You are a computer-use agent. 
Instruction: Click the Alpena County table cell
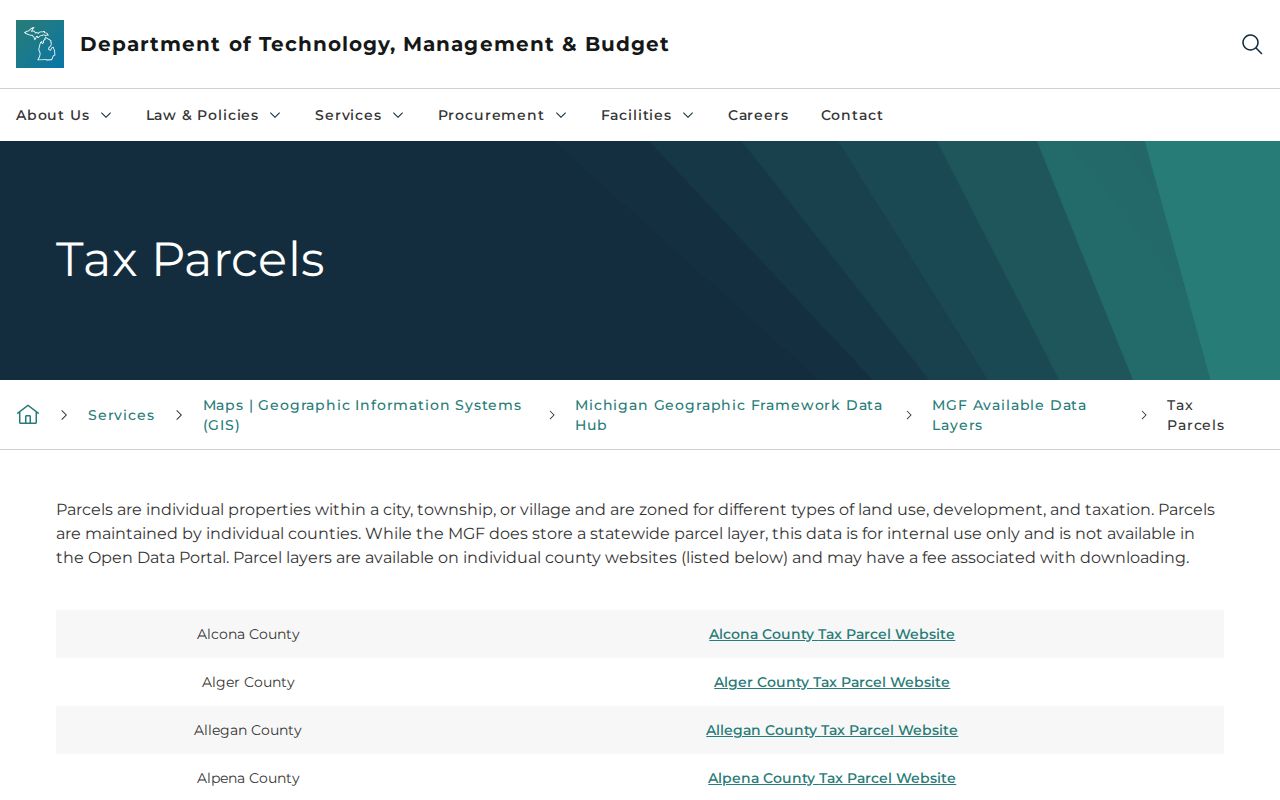(248, 778)
